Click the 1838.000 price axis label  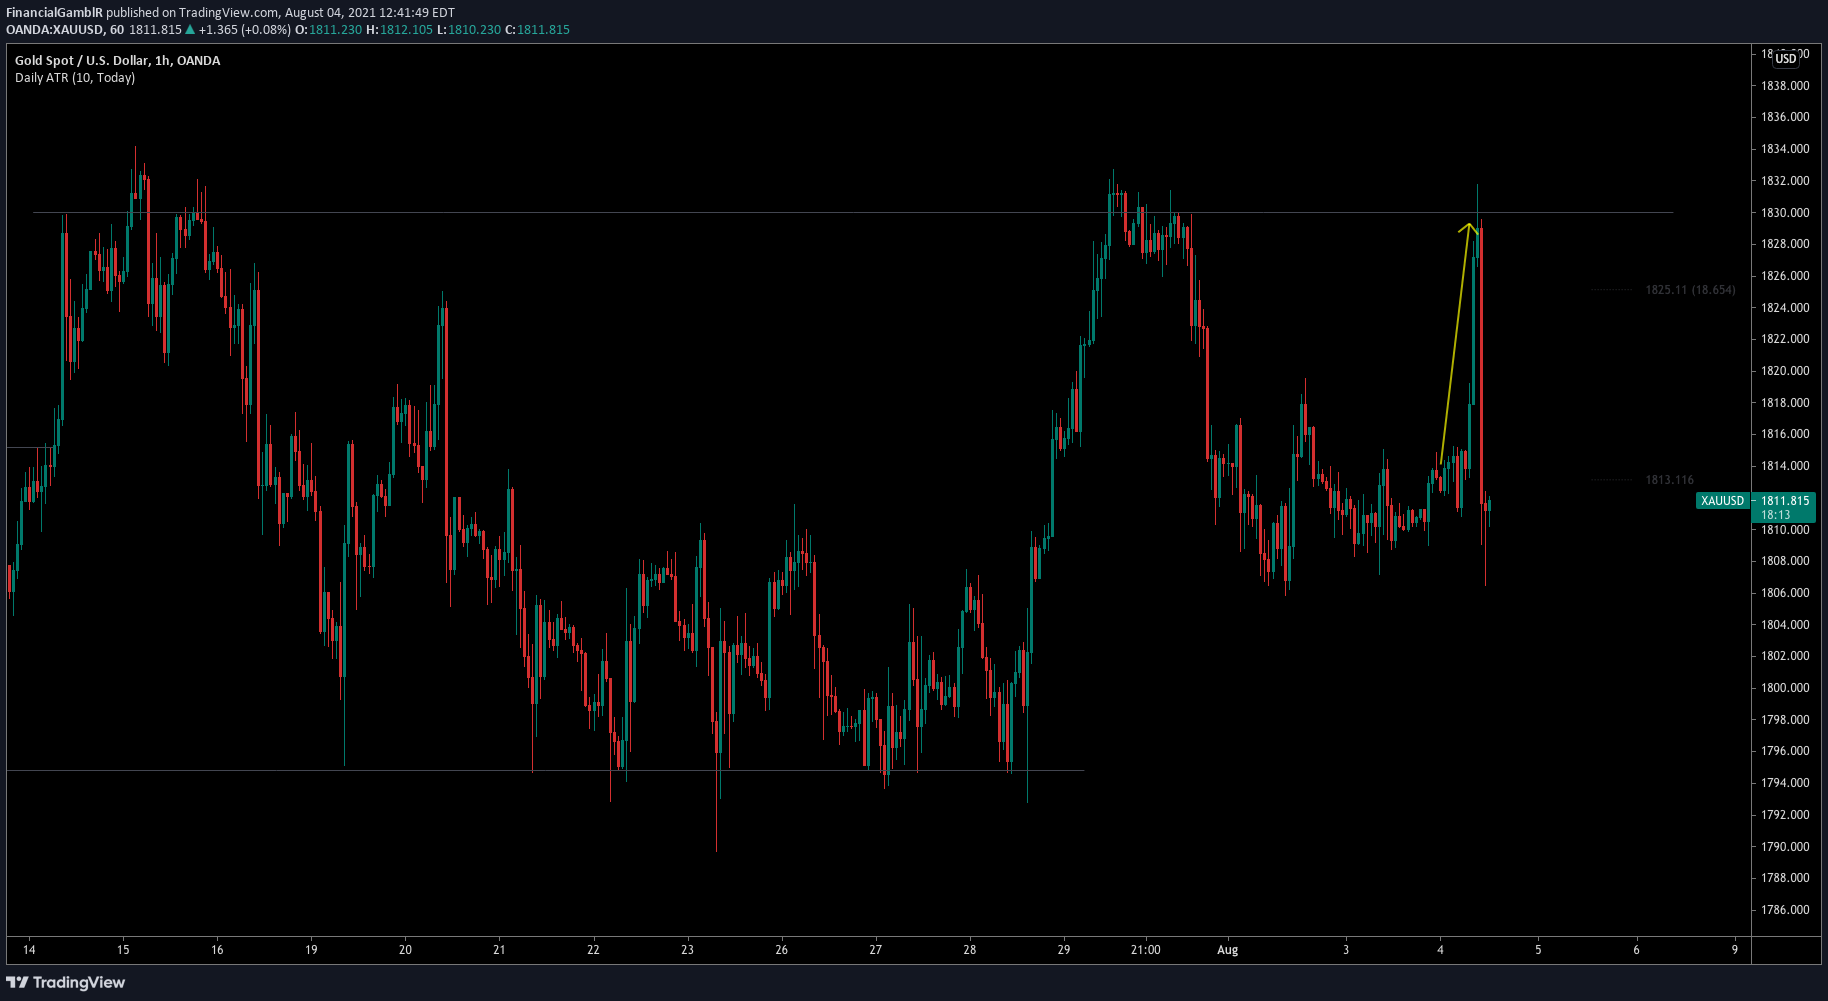click(1785, 86)
